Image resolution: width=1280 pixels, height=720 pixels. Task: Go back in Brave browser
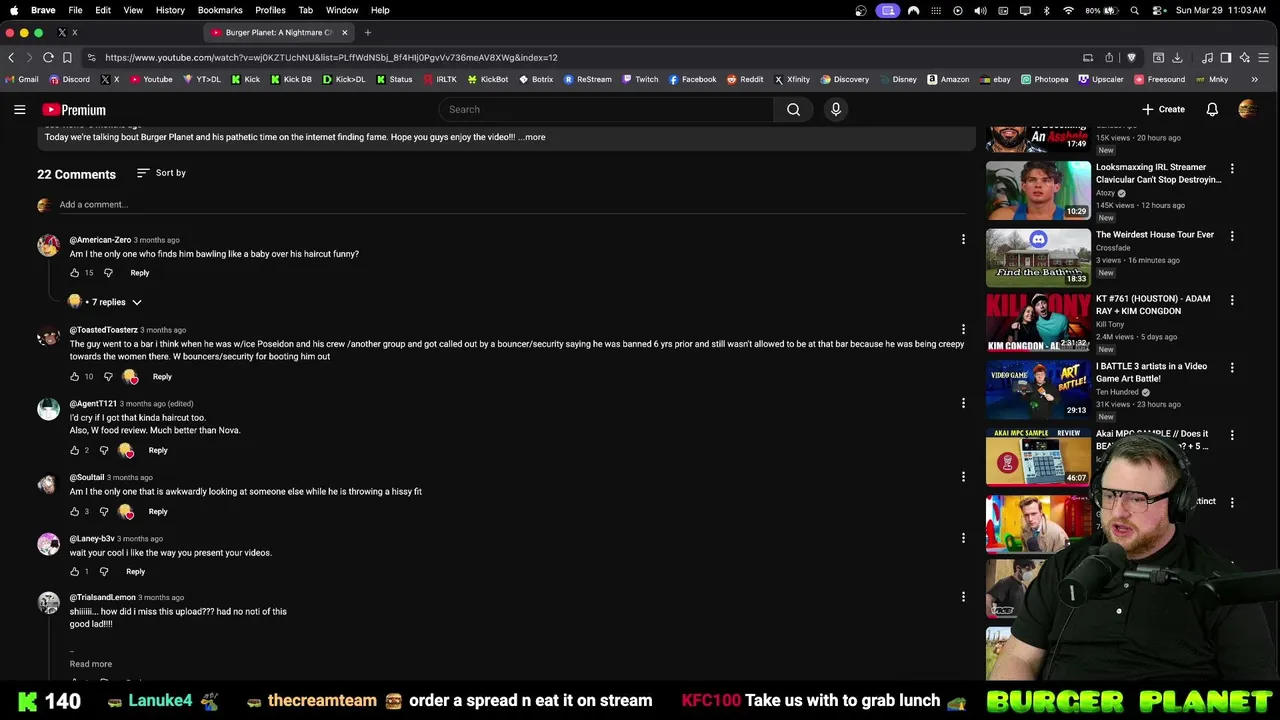[11, 58]
